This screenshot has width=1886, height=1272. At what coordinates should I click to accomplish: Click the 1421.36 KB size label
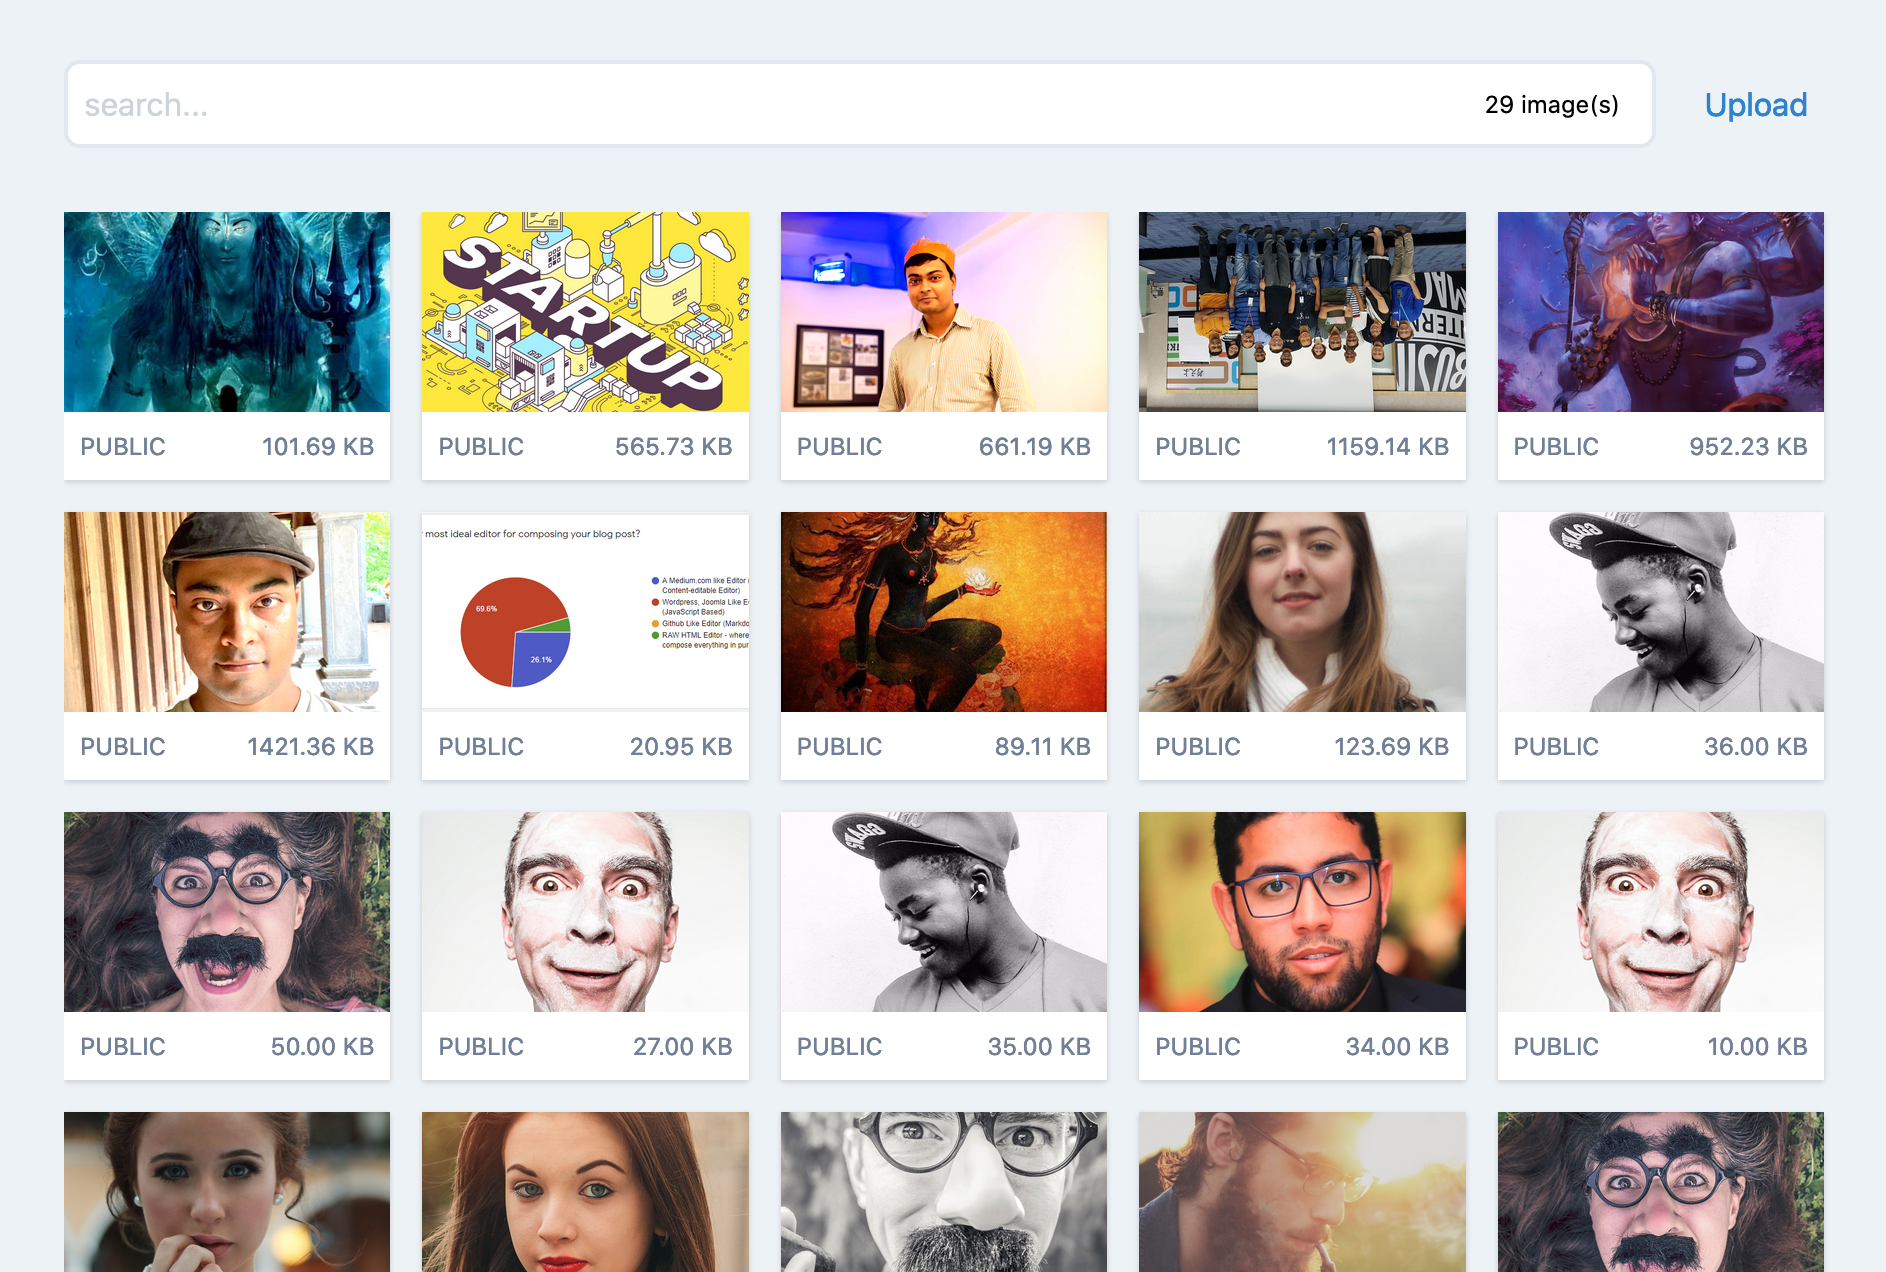pyautogui.click(x=311, y=747)
